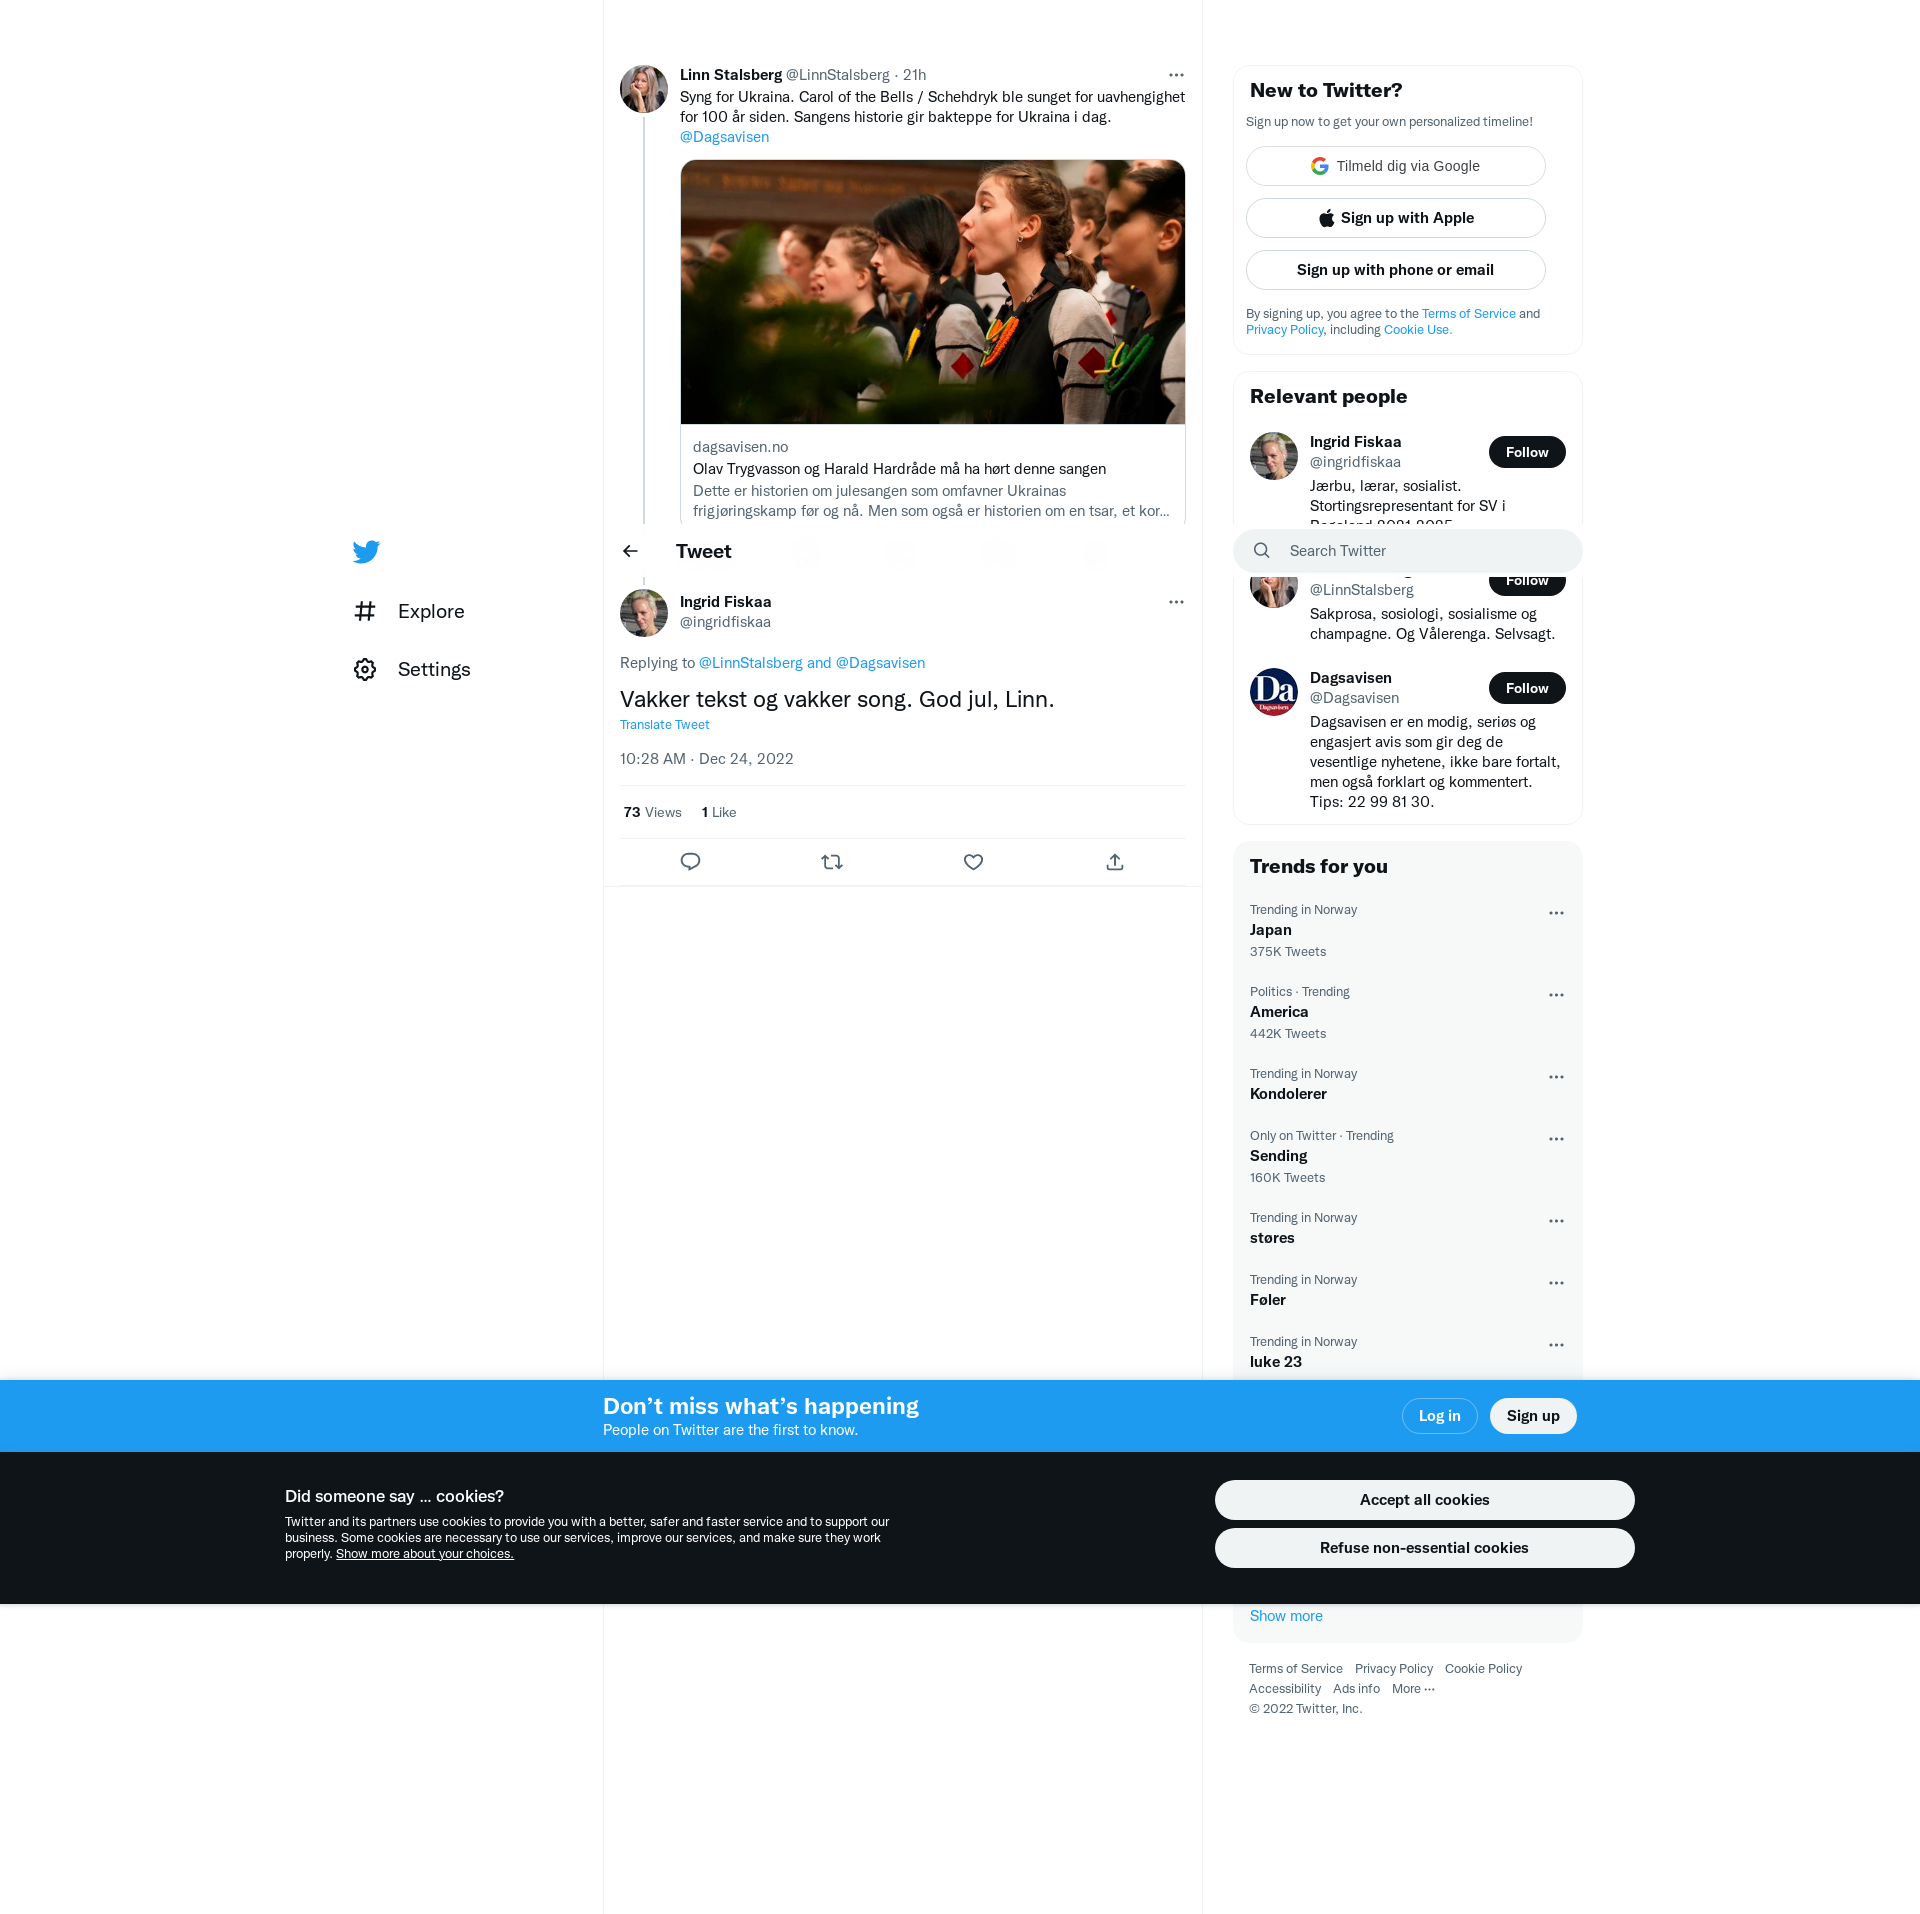Open more options for the Føler trend

pyautogui.click(x=1556, y=1283)
